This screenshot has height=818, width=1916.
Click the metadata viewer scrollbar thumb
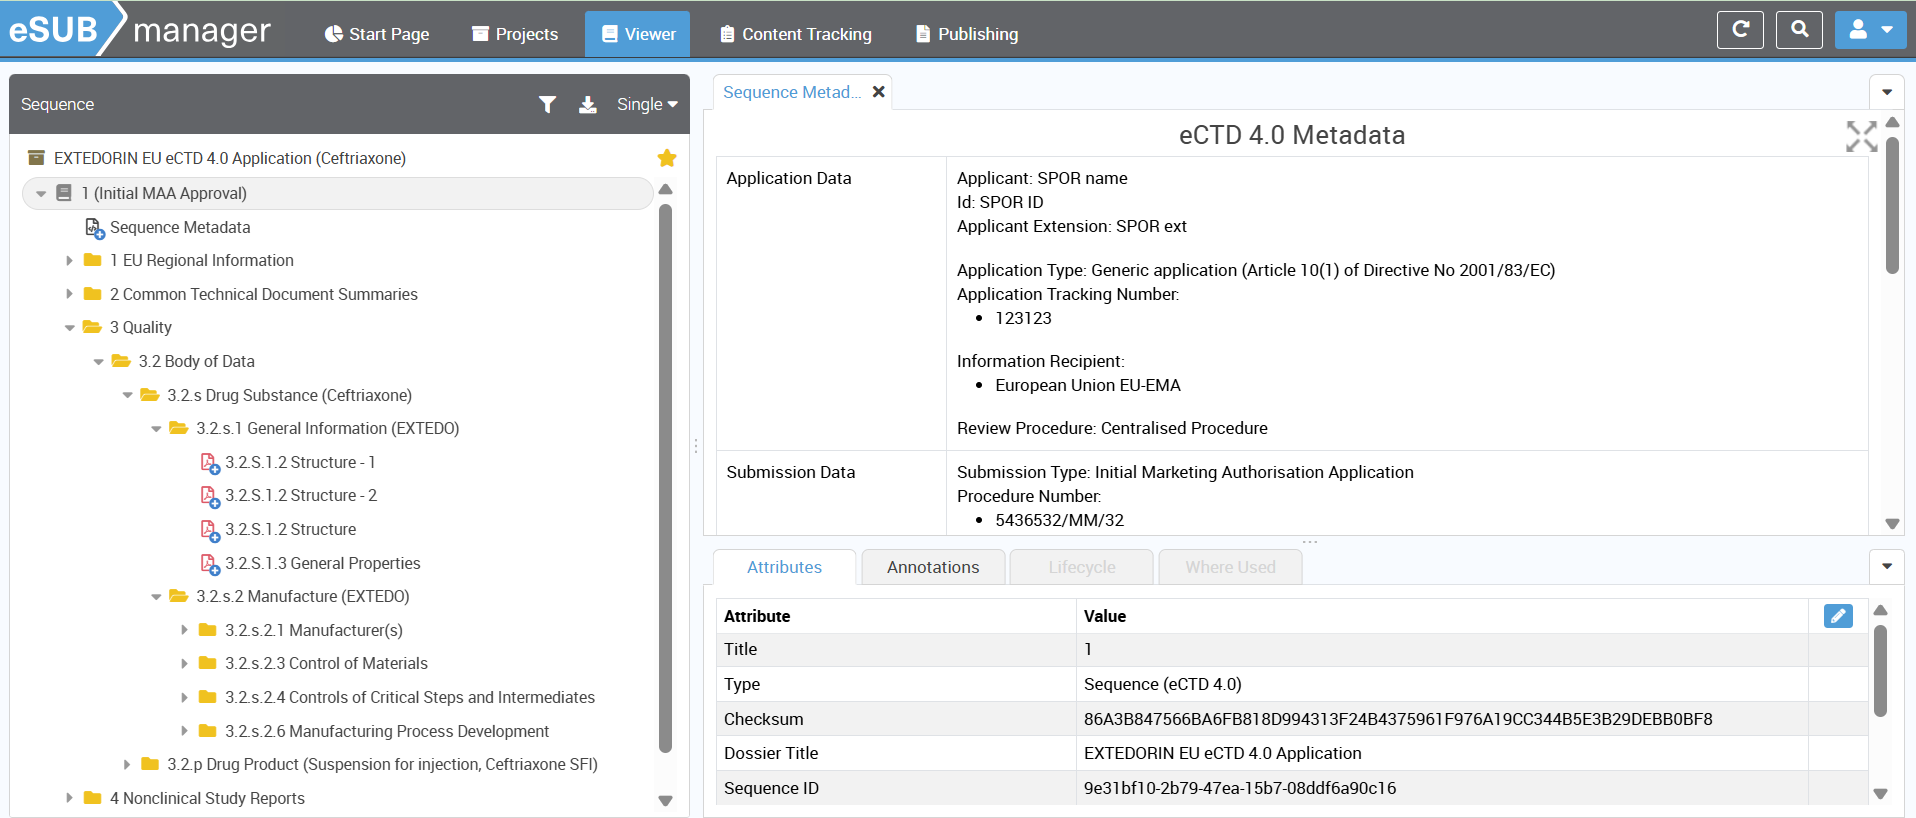1892,205
